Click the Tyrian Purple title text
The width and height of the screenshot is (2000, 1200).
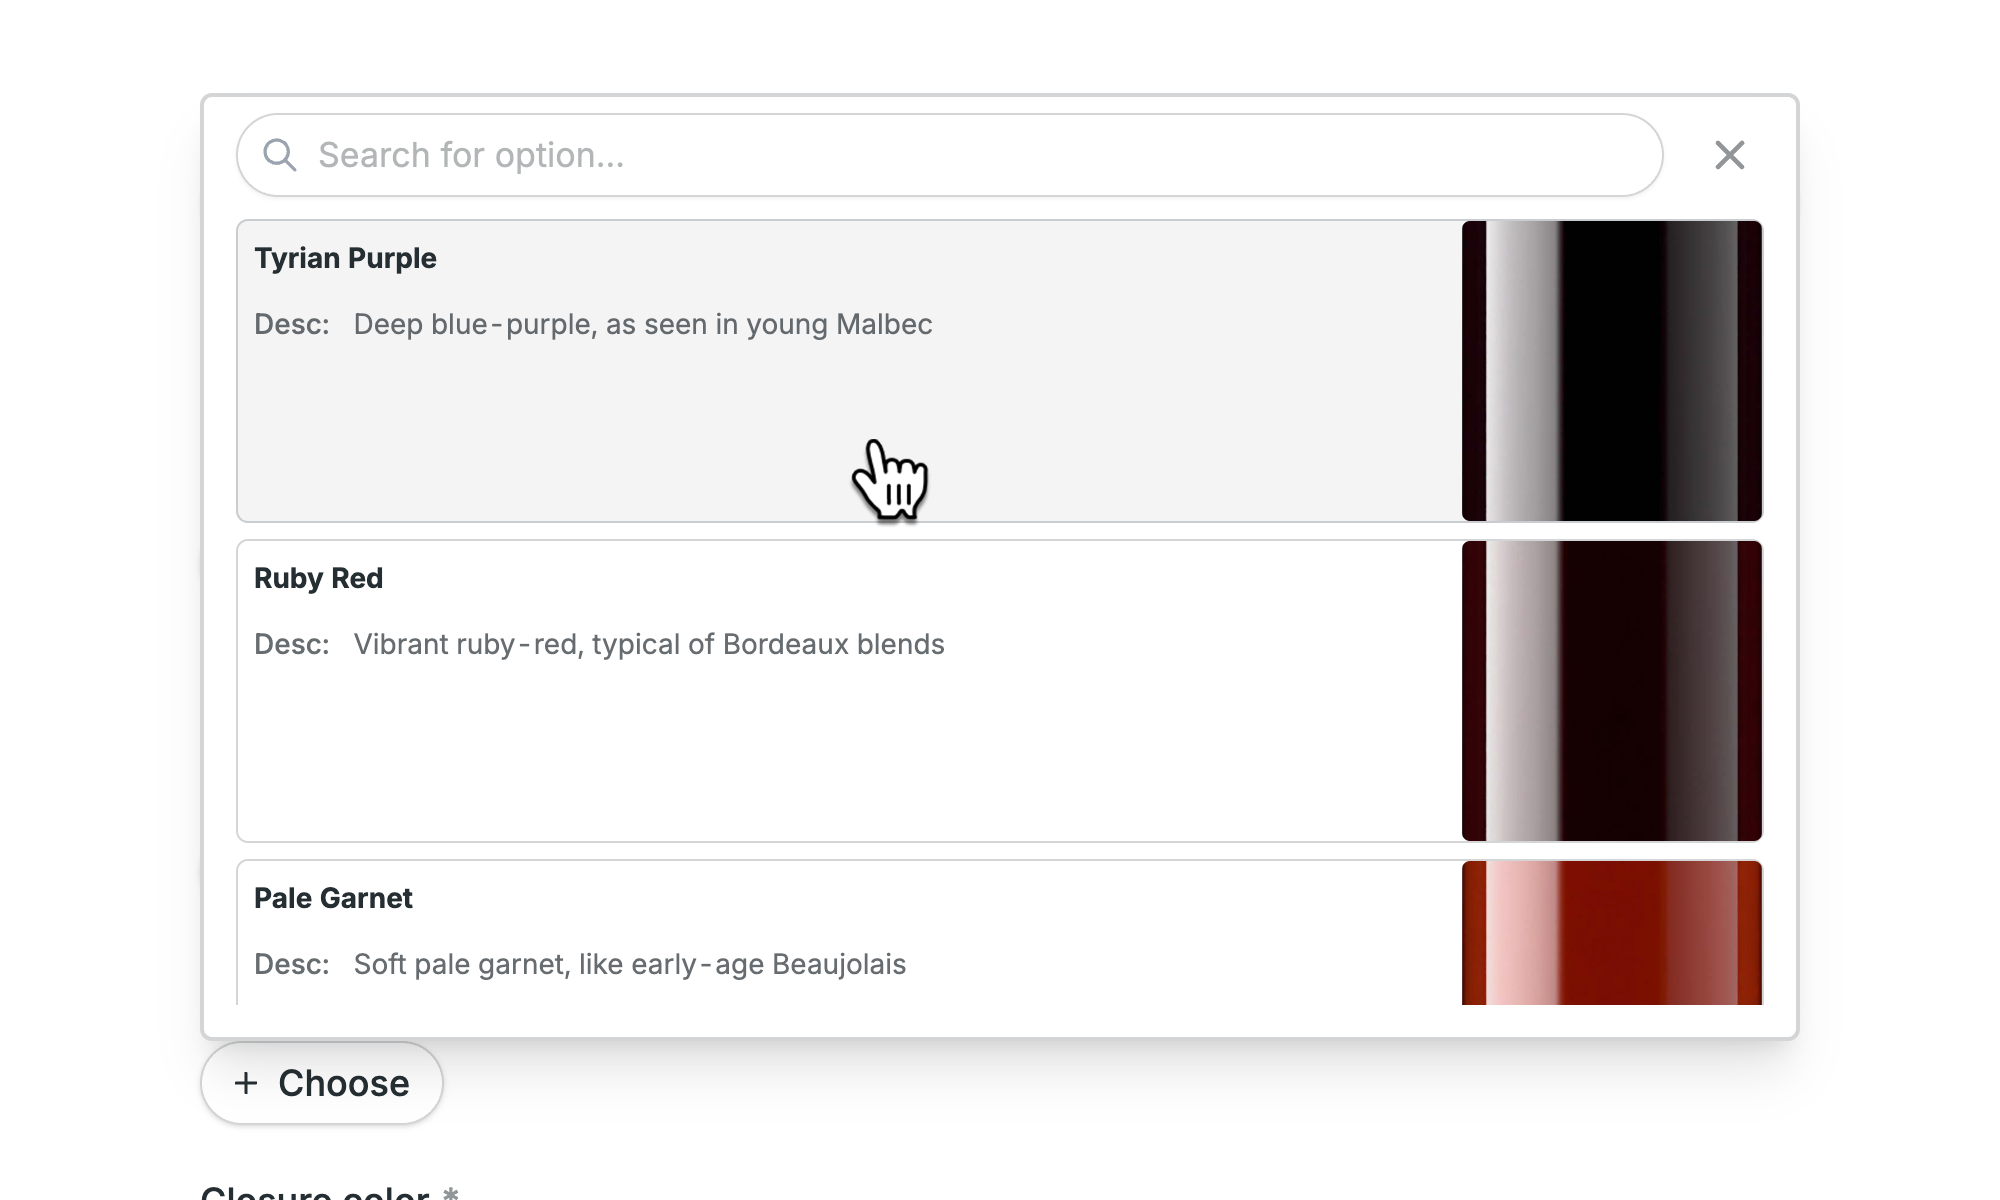coord(345,258)
